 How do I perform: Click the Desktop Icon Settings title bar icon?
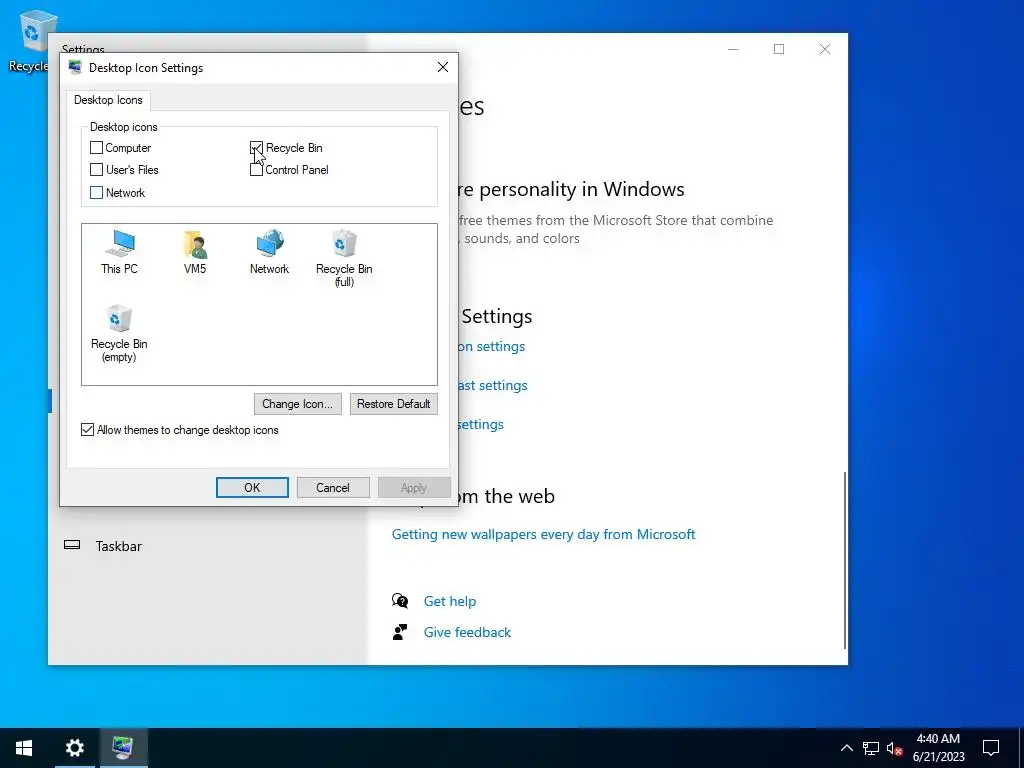click(x=75, y=67)
